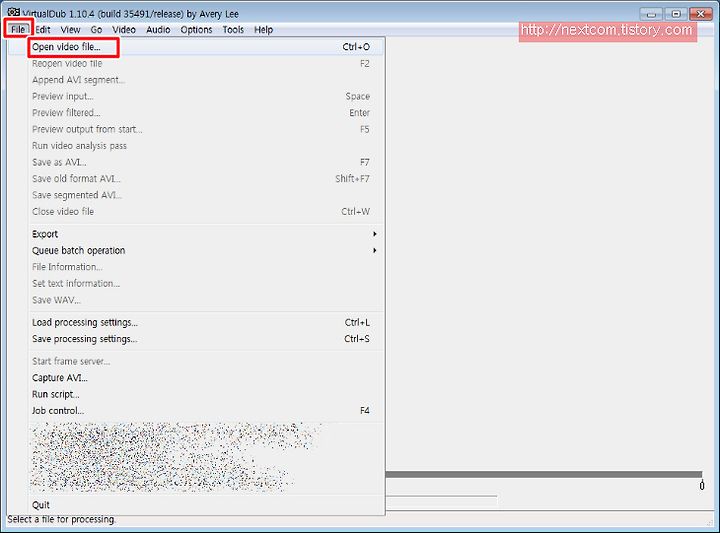
Task: Open the Go menu
Action: 96,30
